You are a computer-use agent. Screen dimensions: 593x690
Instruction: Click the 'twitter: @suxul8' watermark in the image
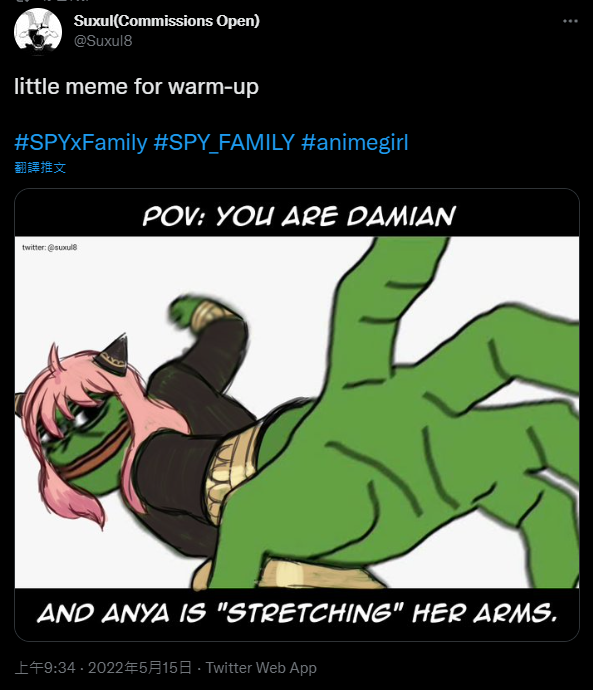tap(50, 247)
